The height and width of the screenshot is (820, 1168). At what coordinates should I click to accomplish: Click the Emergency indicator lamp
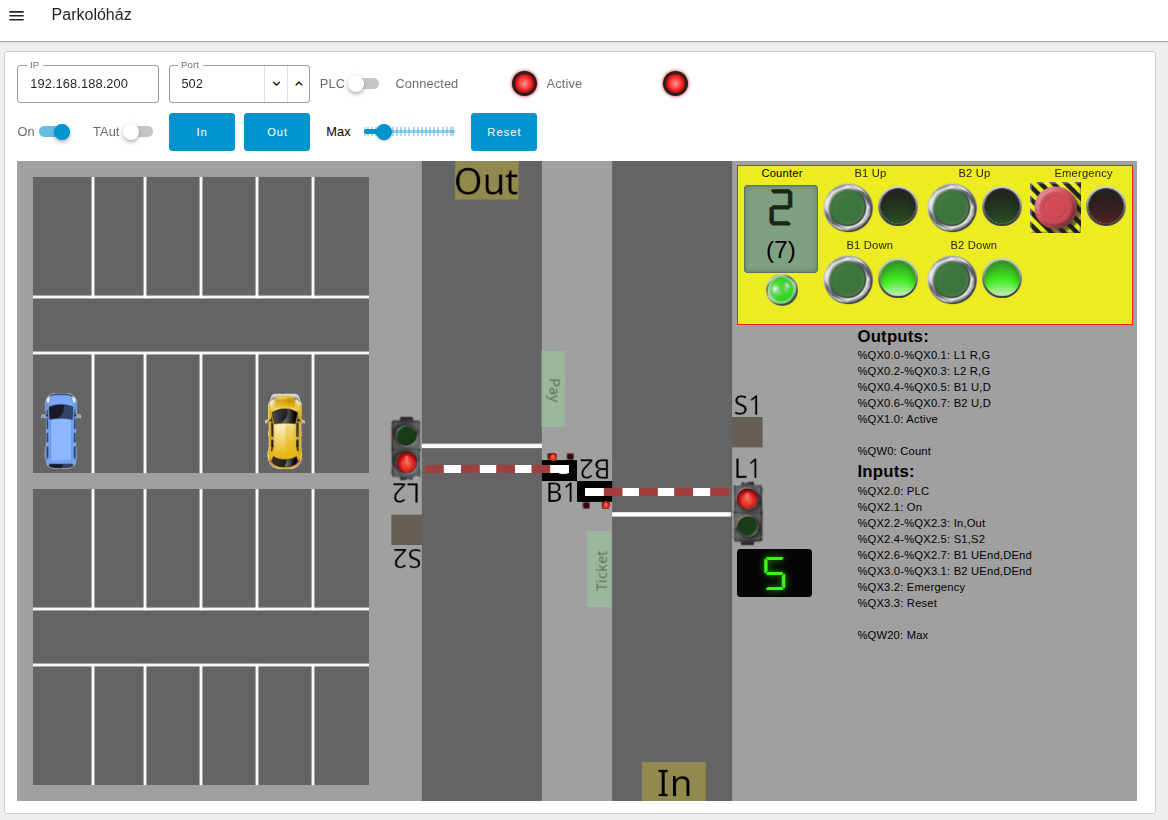tap(1106, 206)
